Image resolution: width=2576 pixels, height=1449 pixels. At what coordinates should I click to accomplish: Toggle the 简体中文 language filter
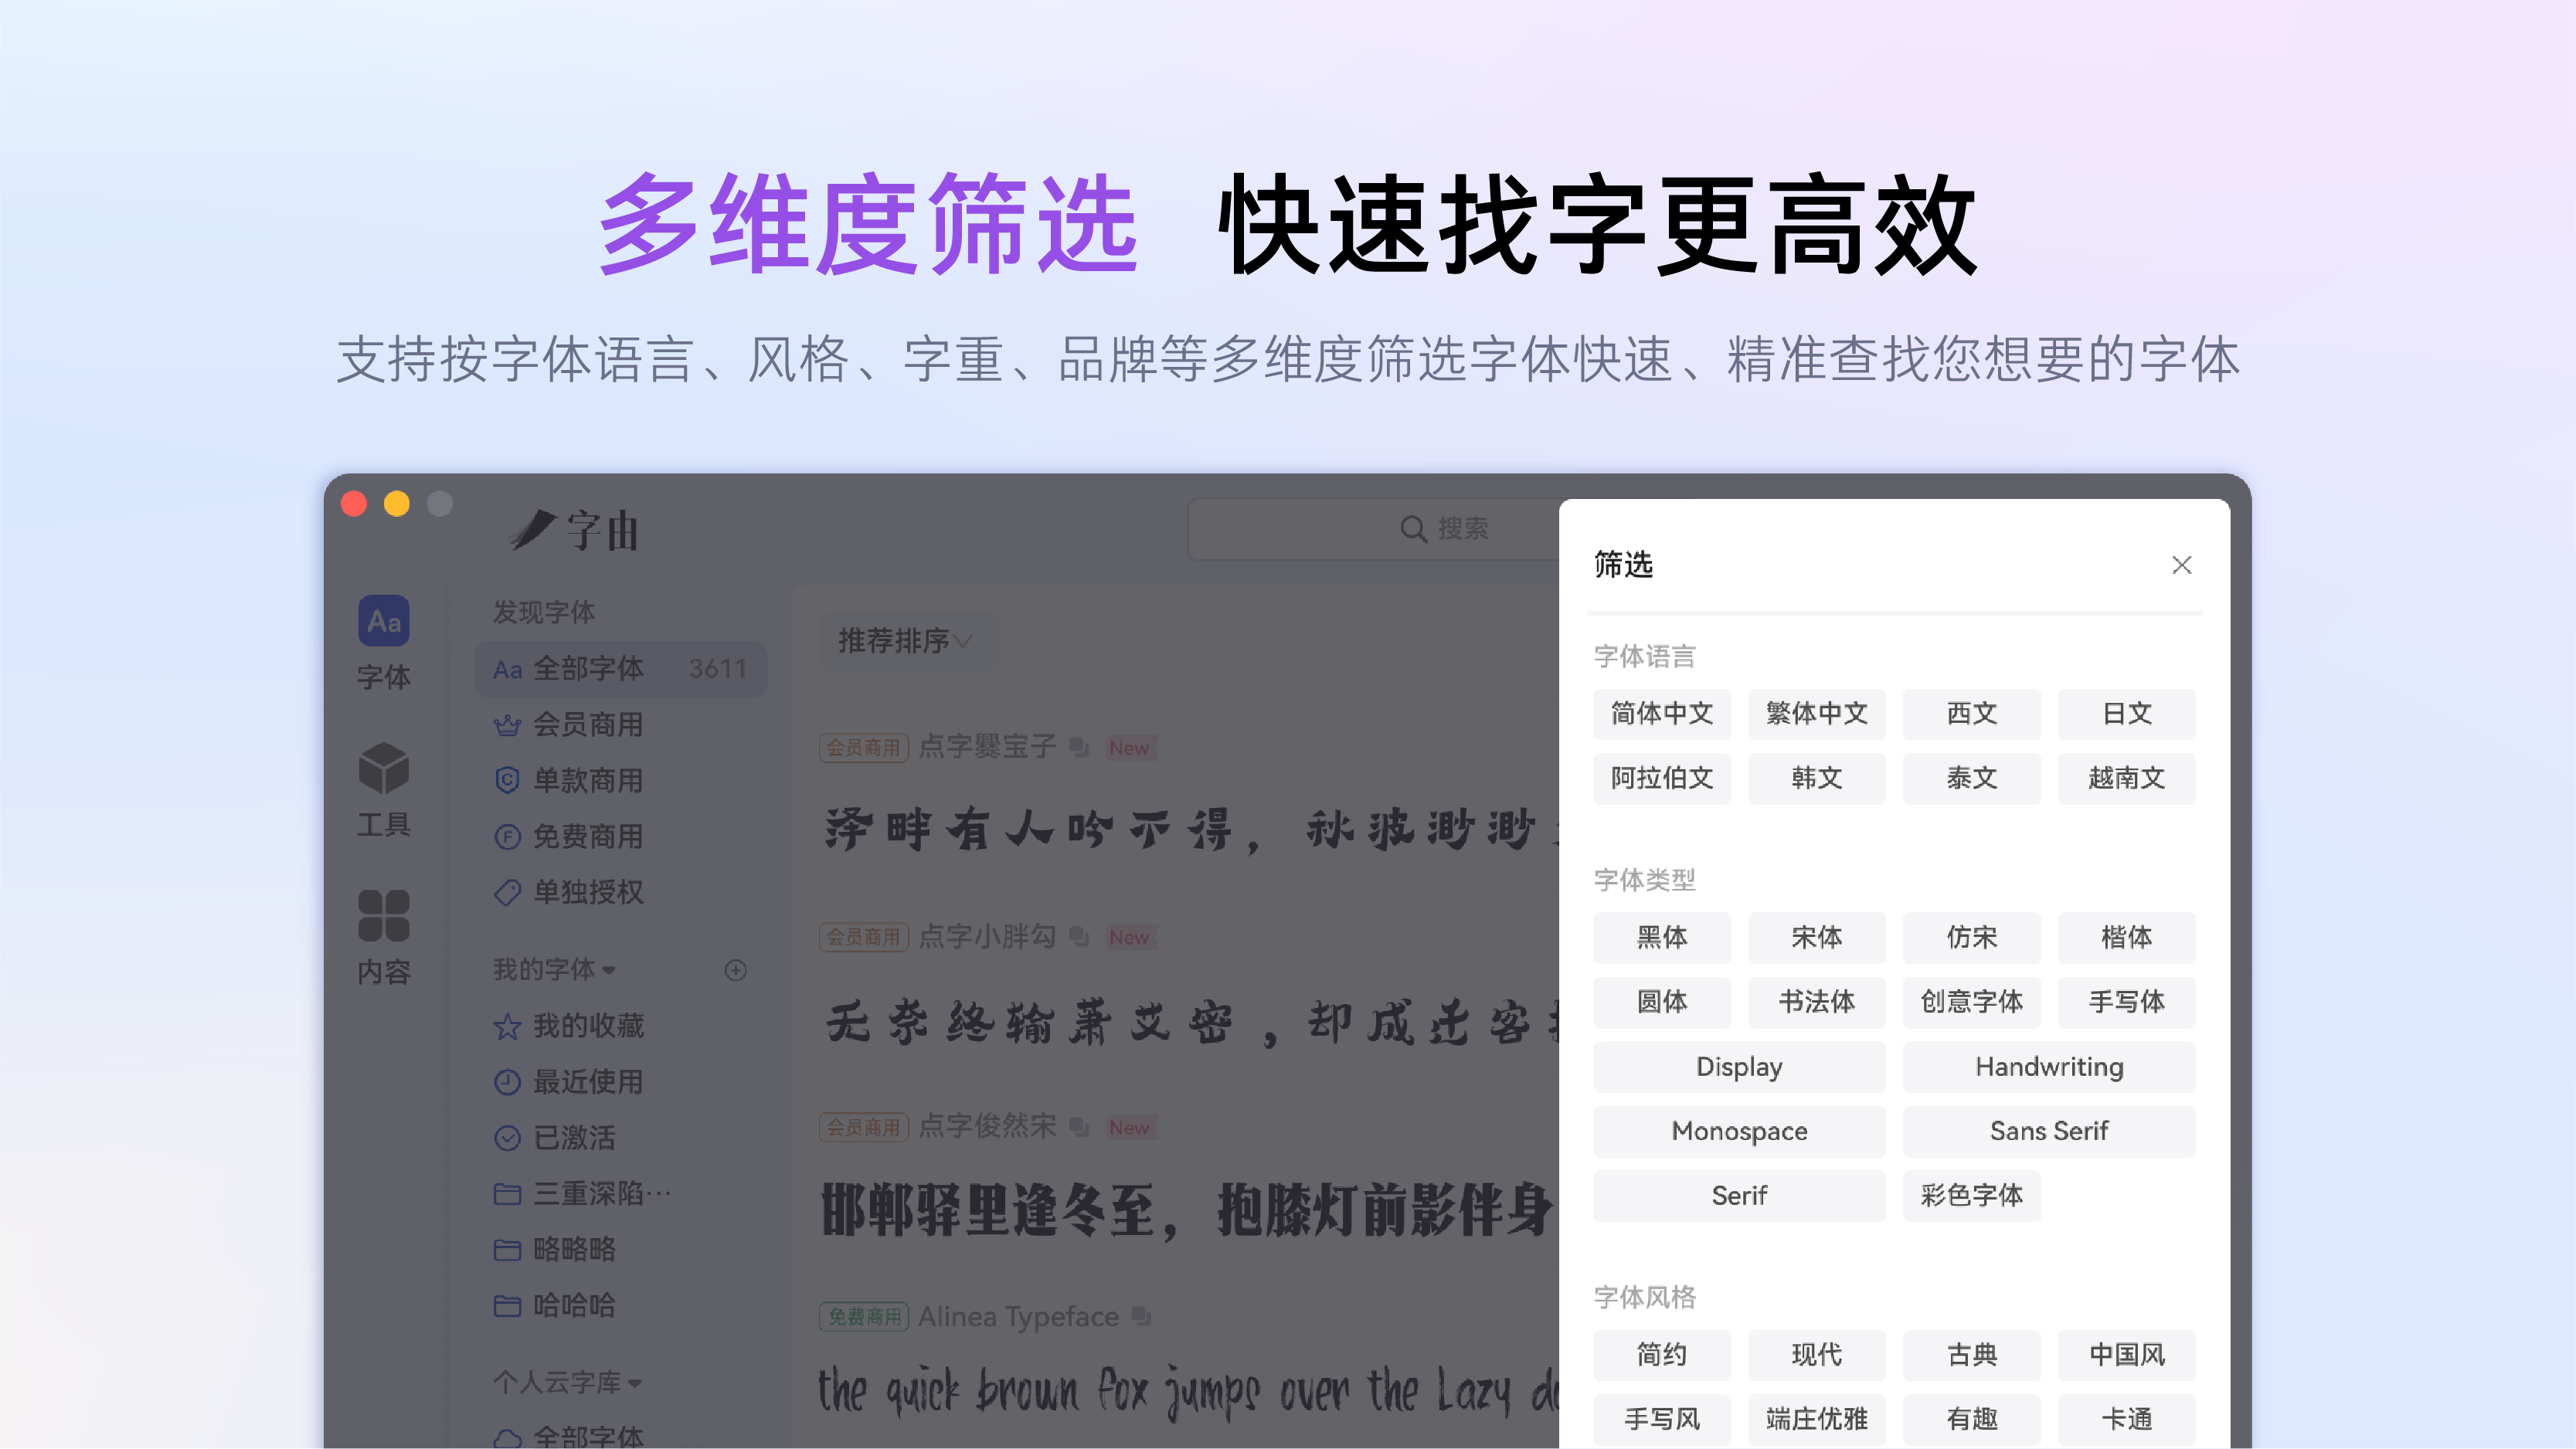tap(1662, 714)
